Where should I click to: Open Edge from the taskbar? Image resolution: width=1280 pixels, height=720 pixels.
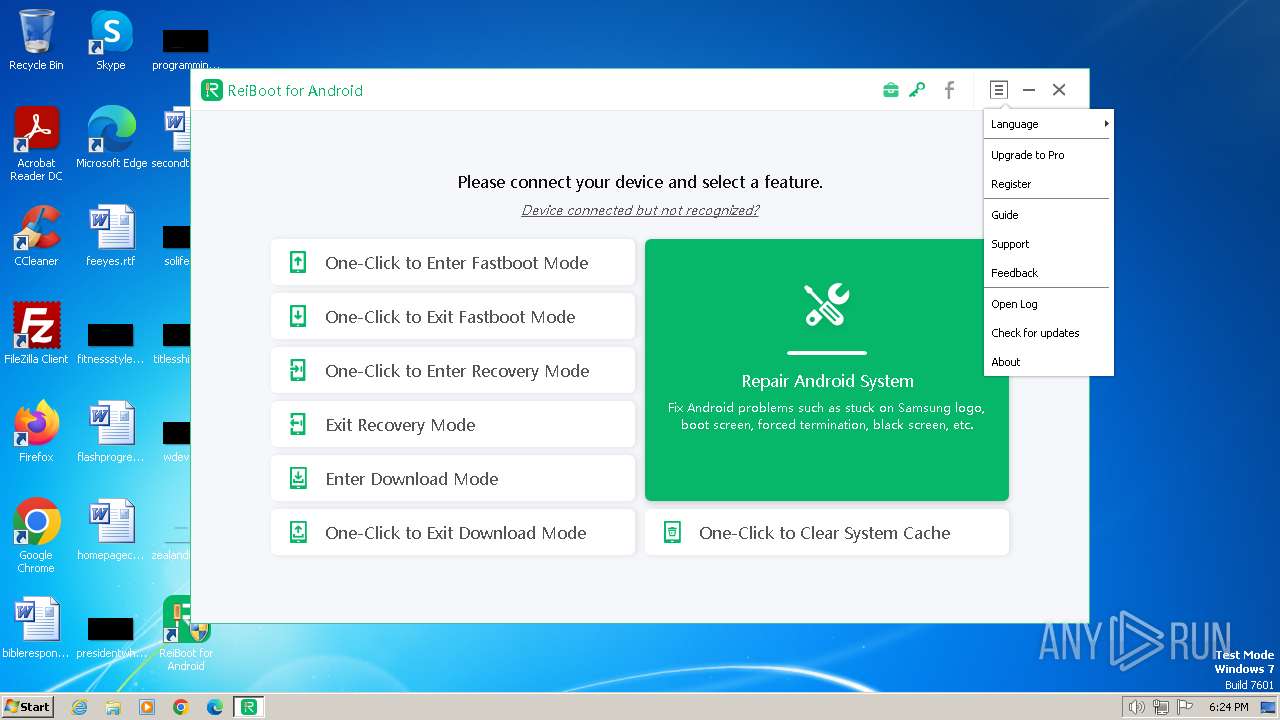click(x=215, y=707)
